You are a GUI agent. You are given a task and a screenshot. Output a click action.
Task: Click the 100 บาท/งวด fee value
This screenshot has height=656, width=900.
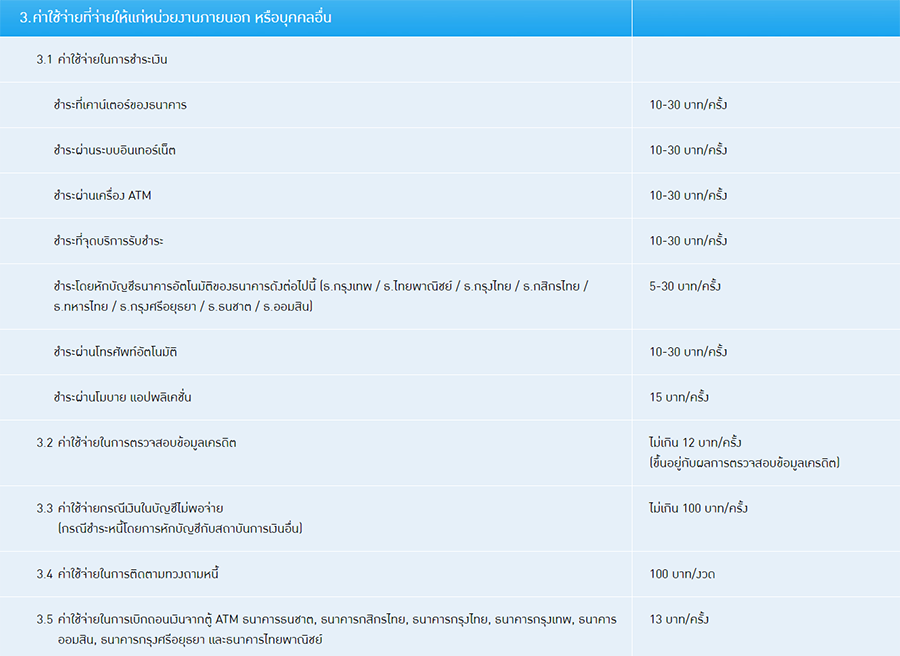pyautogui.click(x=682, y=573)
